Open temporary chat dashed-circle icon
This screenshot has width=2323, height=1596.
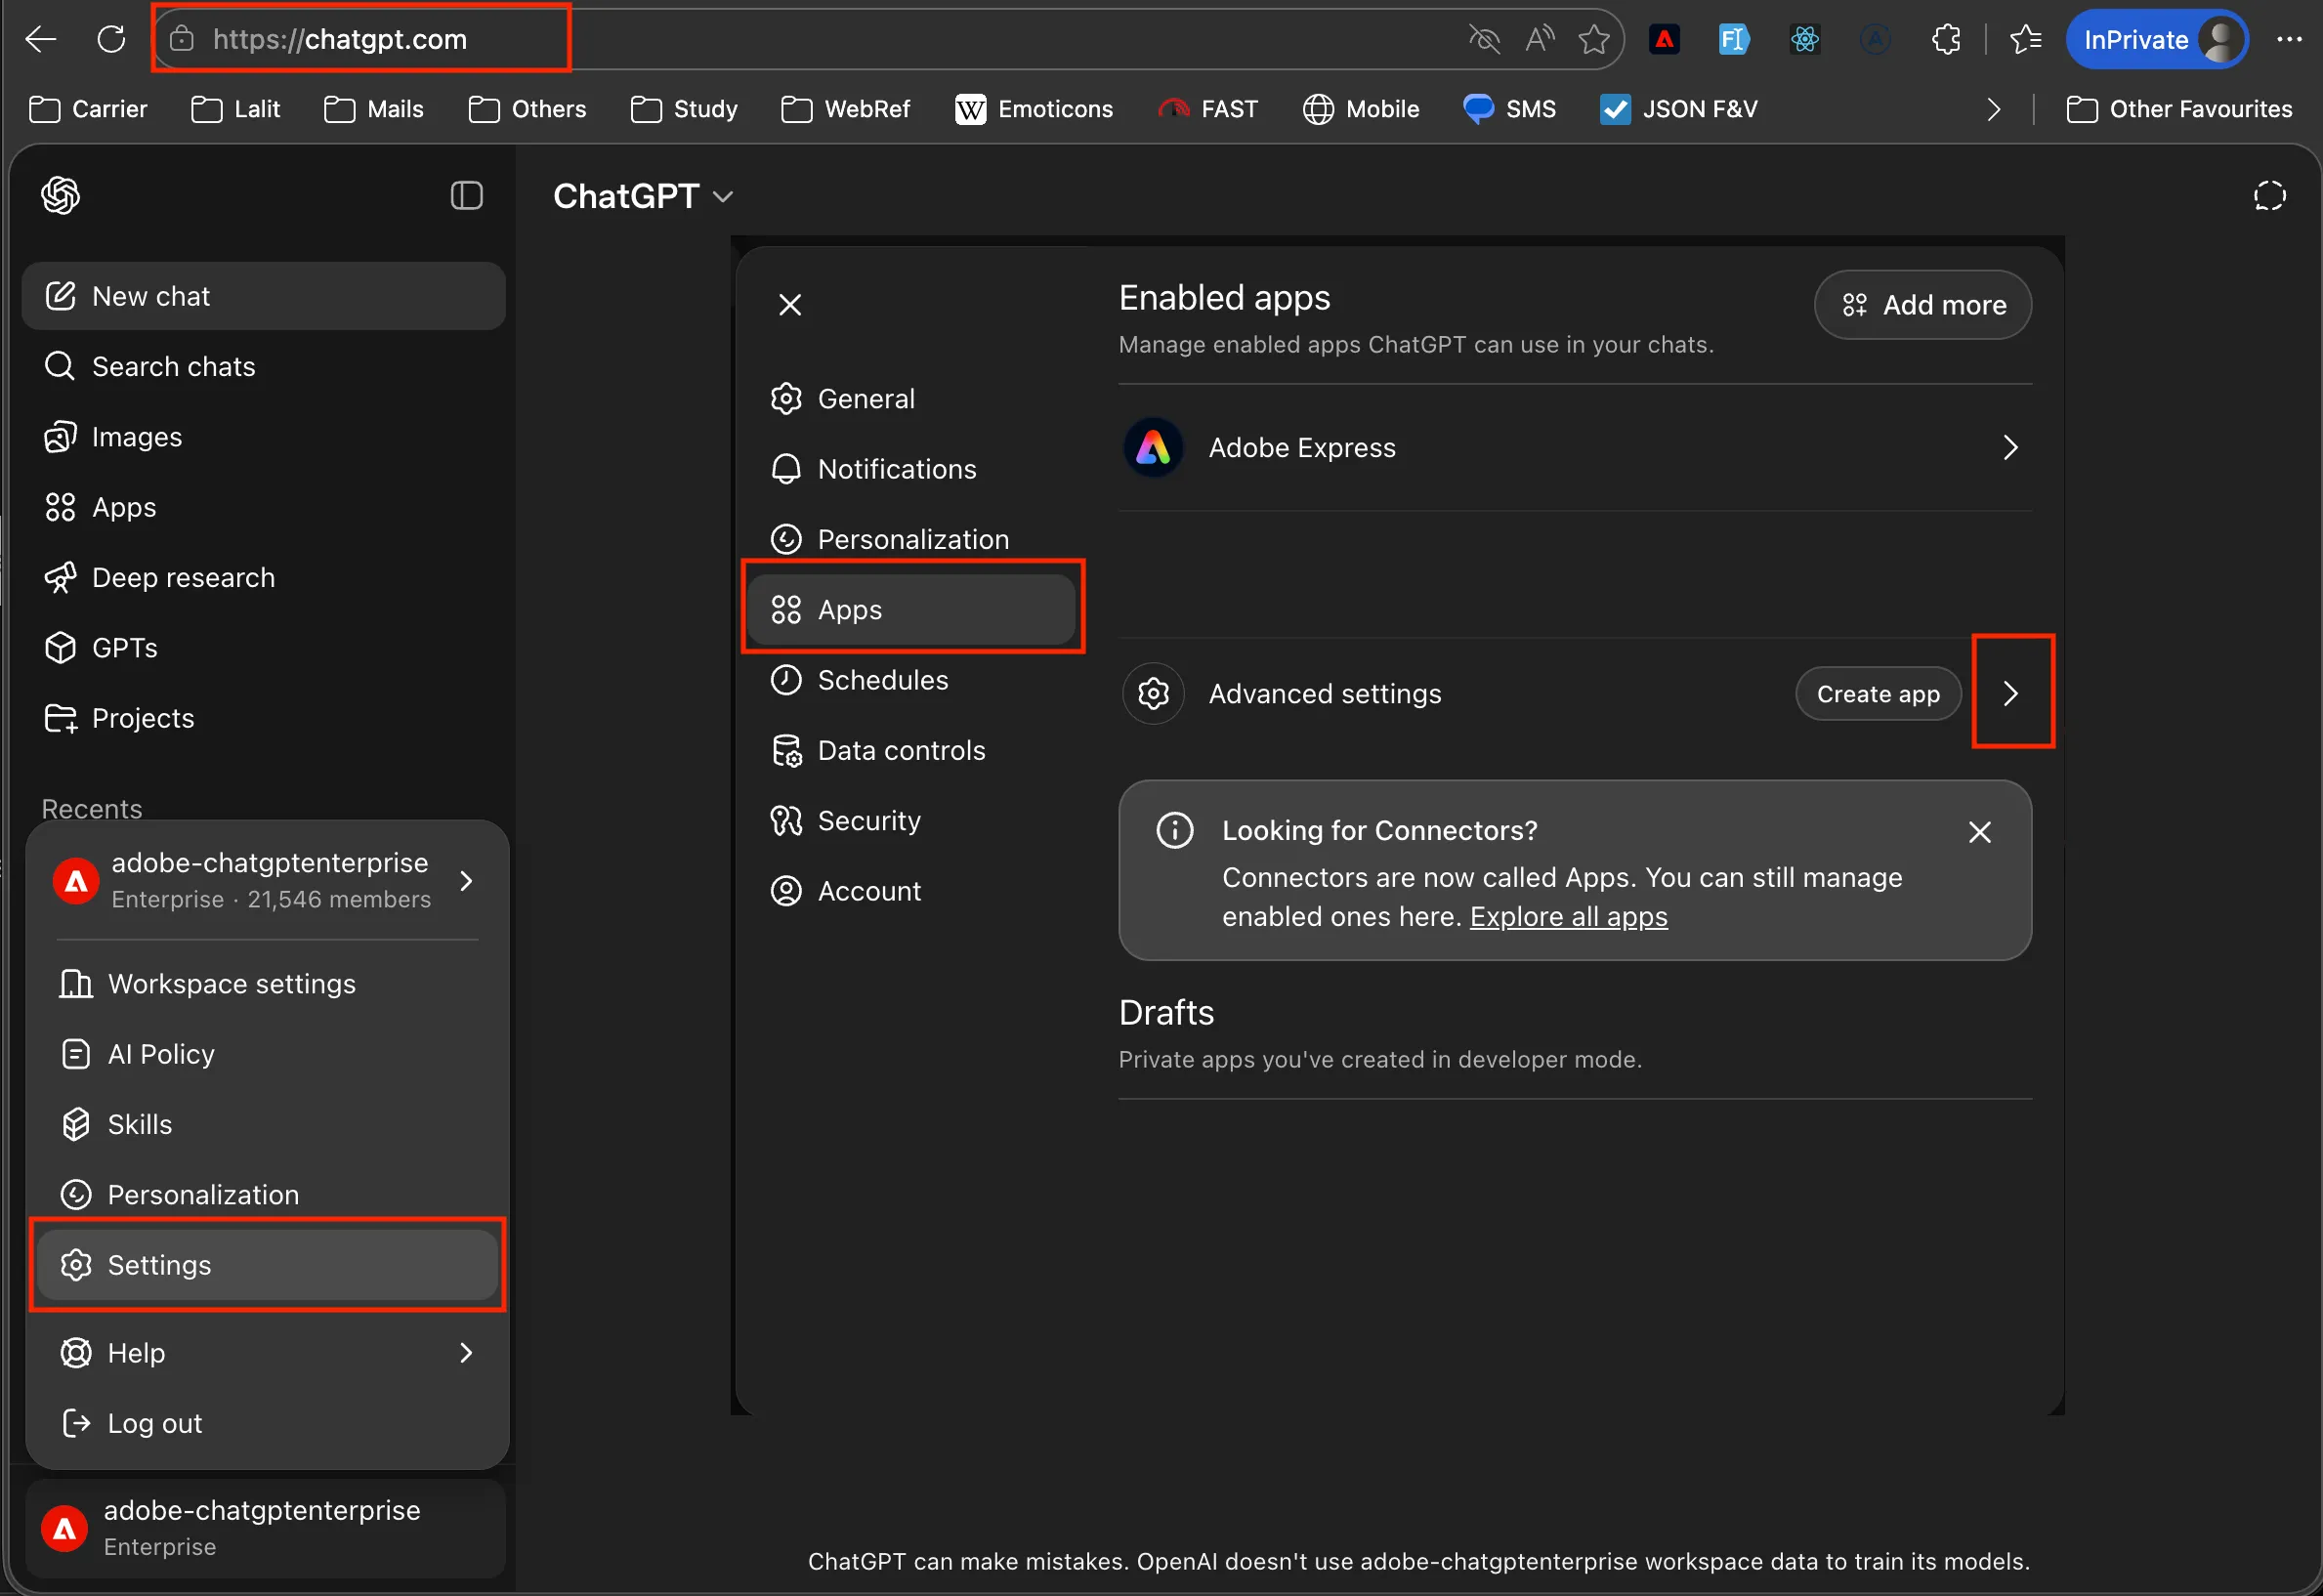pos(2269,196)
